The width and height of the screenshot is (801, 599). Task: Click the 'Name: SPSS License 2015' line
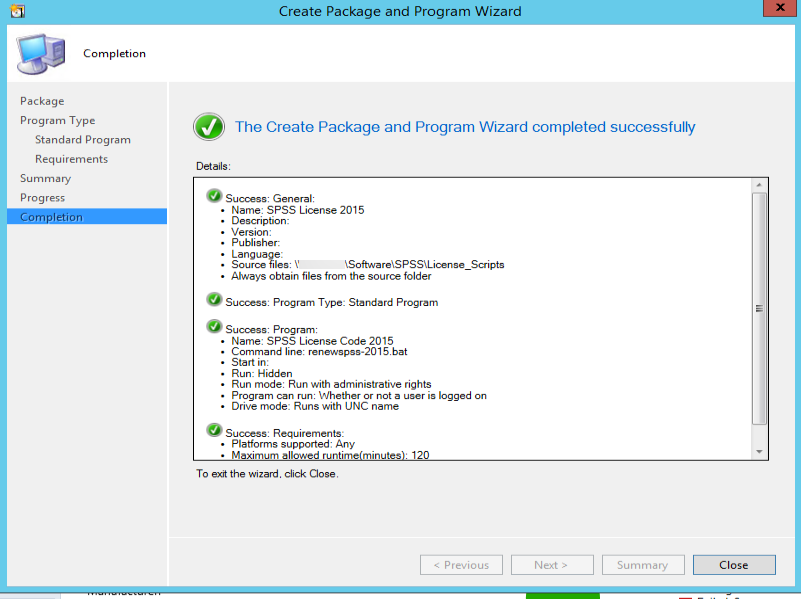click(298, 210)
